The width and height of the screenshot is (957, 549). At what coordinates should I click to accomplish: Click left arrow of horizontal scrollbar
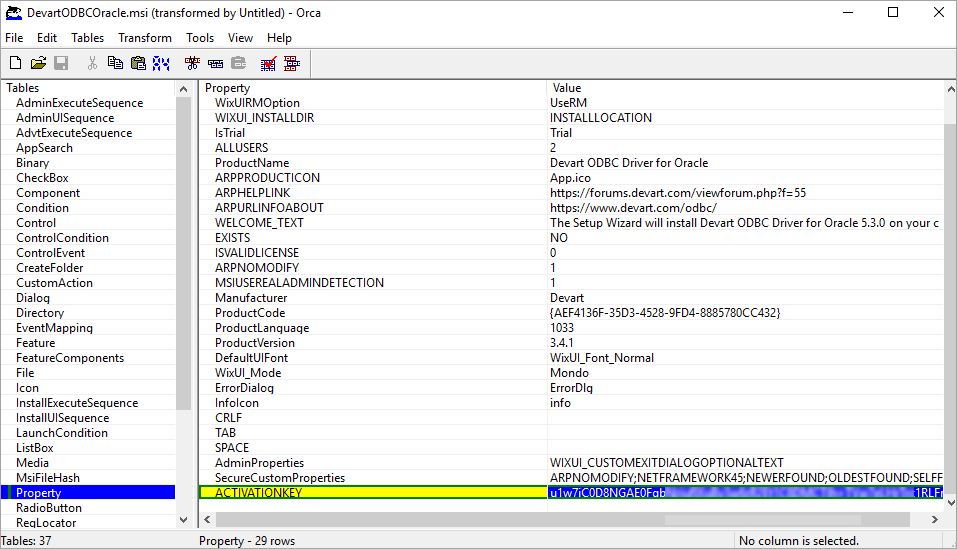click(208, 520)
